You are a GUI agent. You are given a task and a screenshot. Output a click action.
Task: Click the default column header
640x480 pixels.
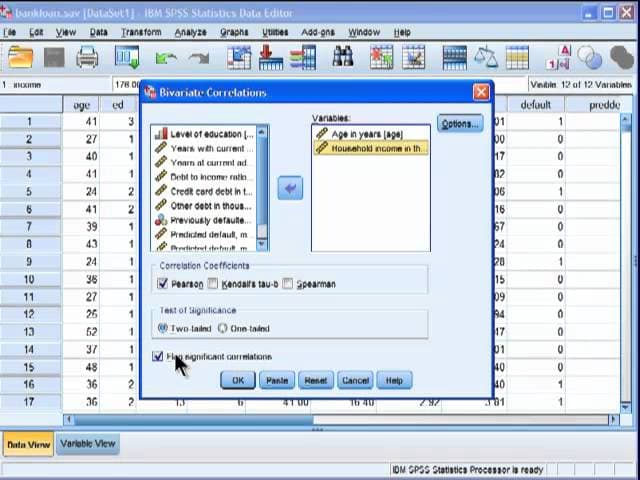click(536, 105)
